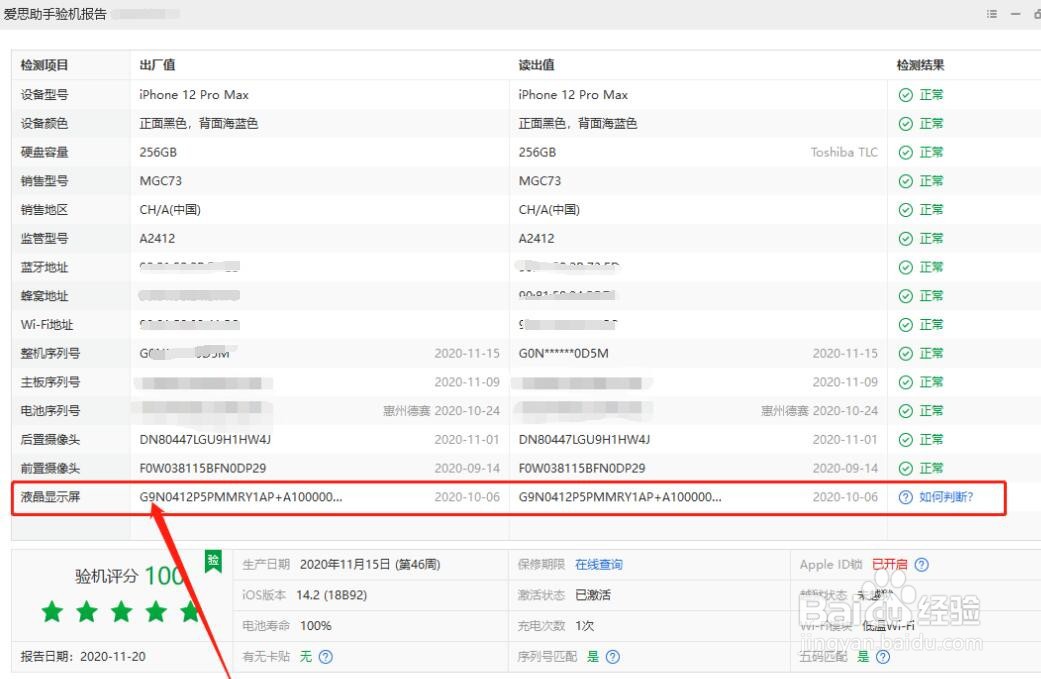This screenshot has width=1041, height=679.
Task: Minimize the 爱思助手验机报告 window
Action: (x=1016, y=14)
